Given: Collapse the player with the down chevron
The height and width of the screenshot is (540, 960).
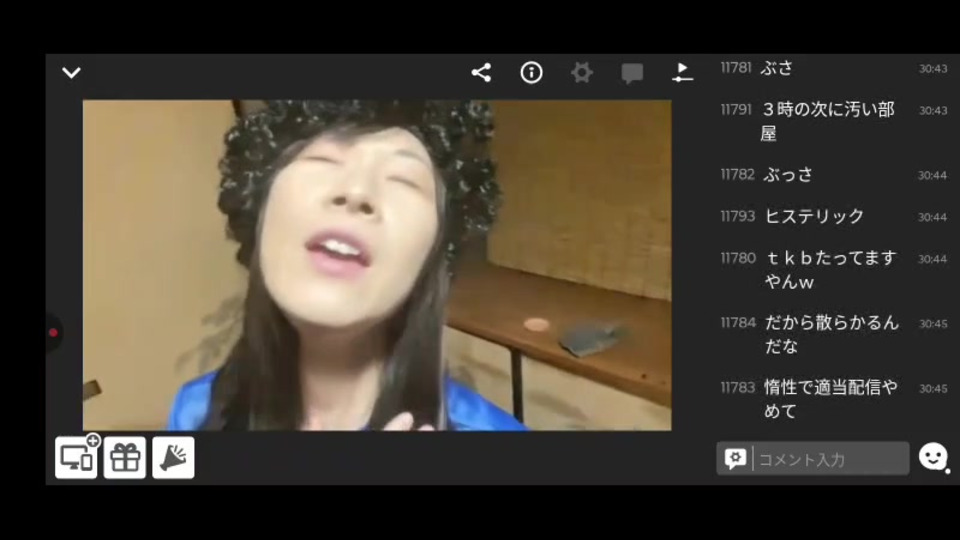Looking at the screenshot, I should (72, 73).
